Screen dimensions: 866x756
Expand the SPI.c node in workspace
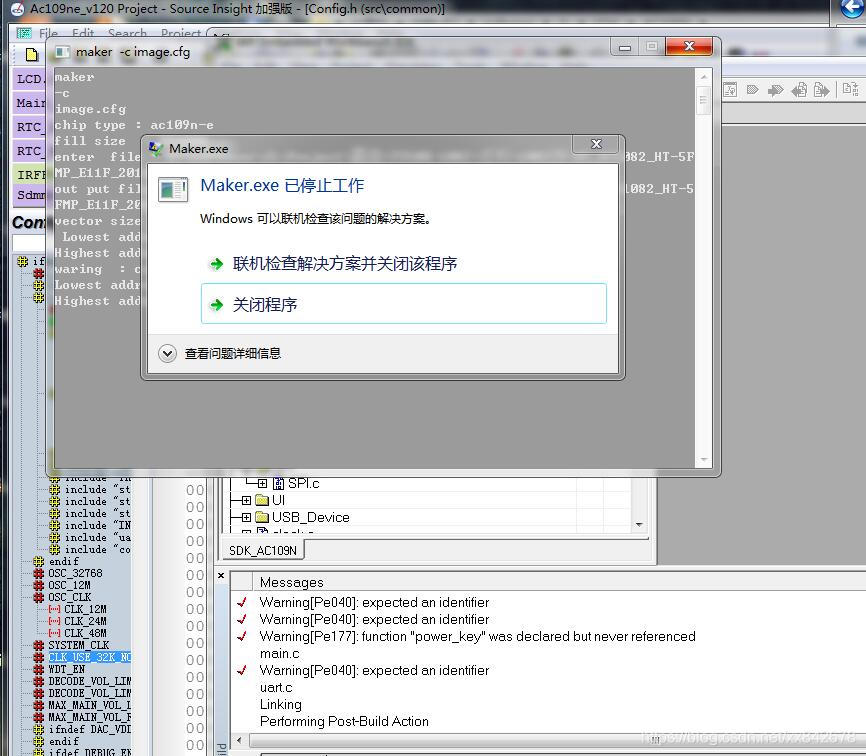tap(262, 484)
